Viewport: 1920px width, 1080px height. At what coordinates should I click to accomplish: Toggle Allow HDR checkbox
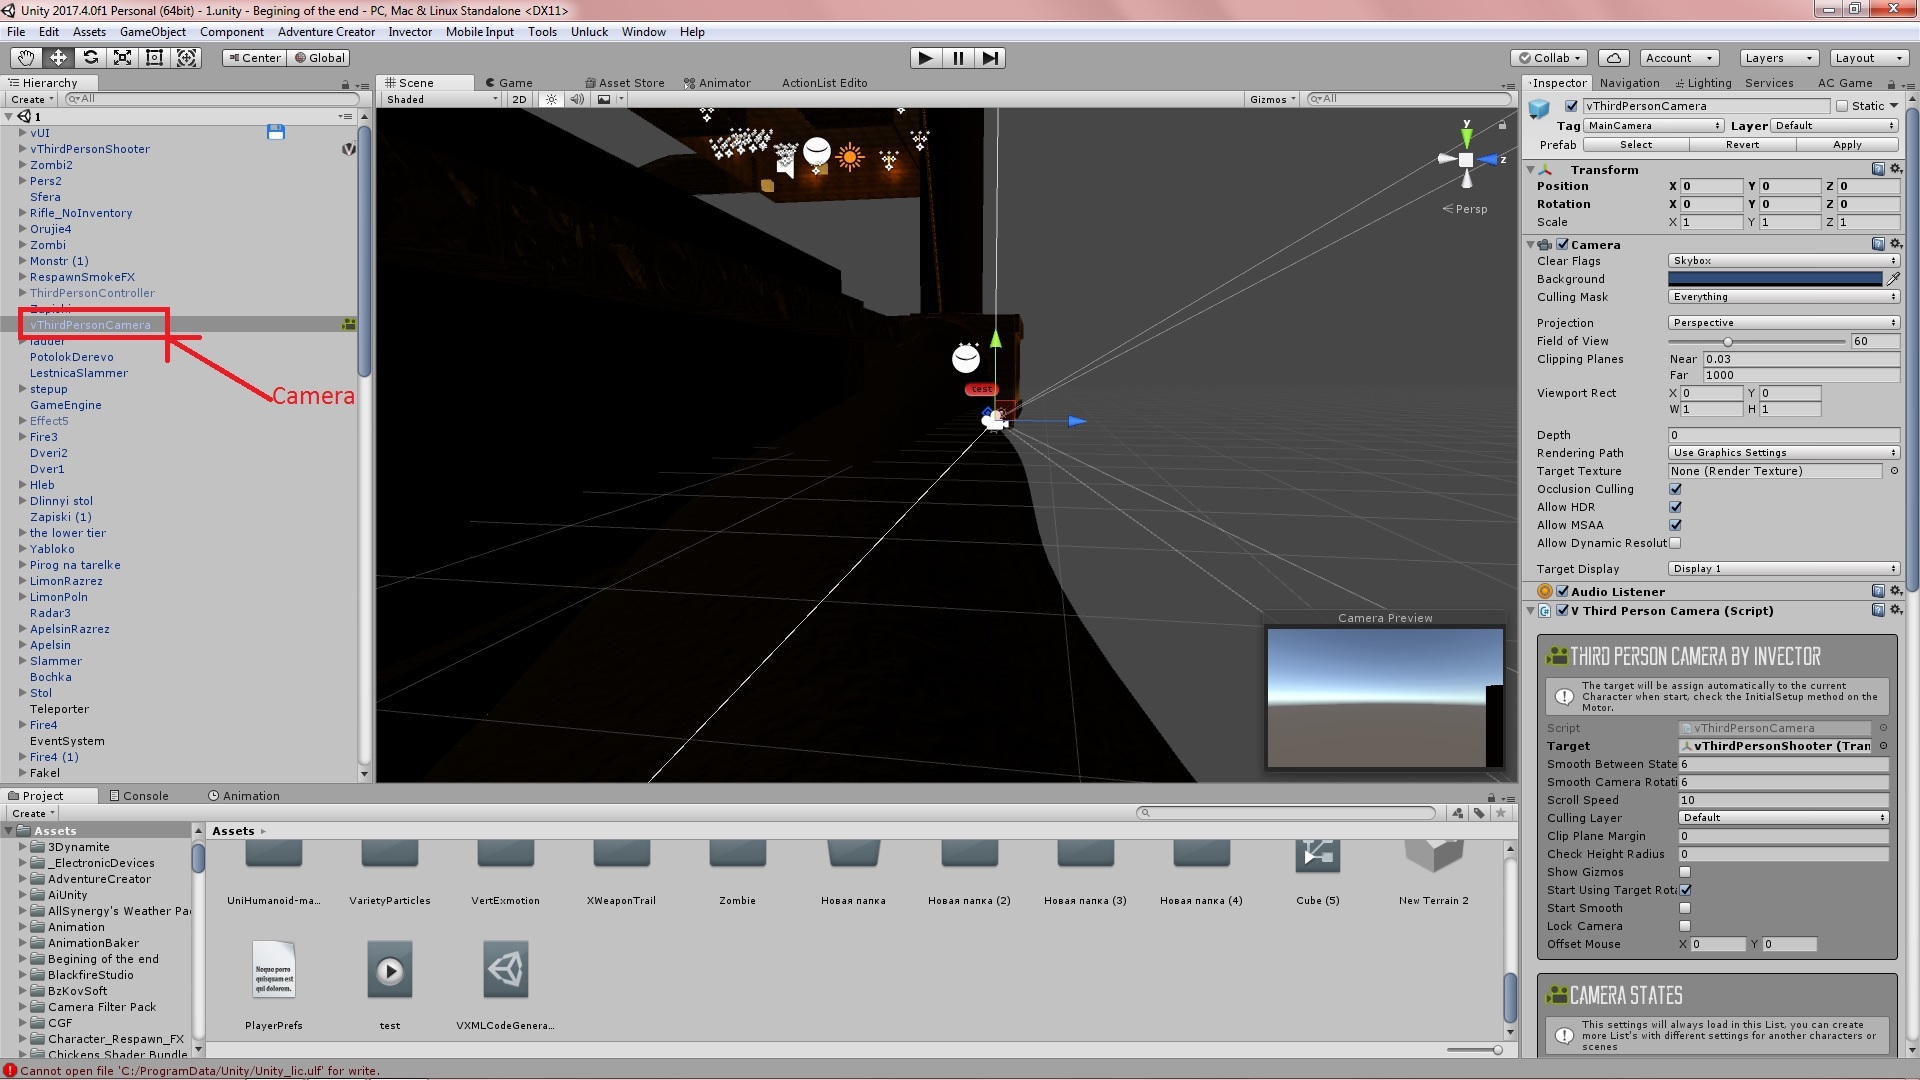1675,507
